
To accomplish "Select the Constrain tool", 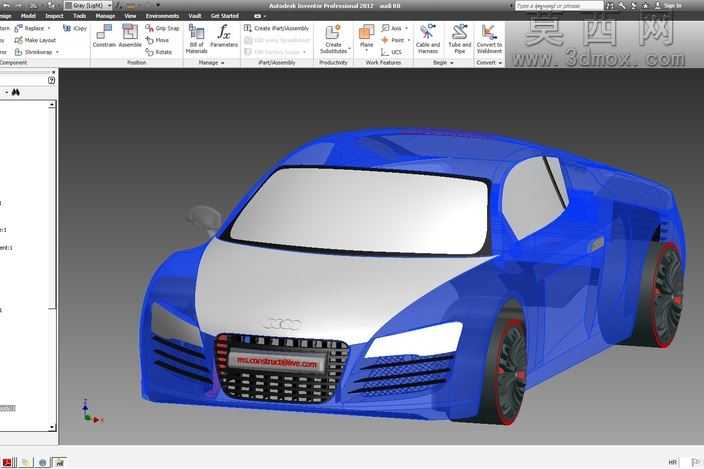I will click(x=104, y=35).
